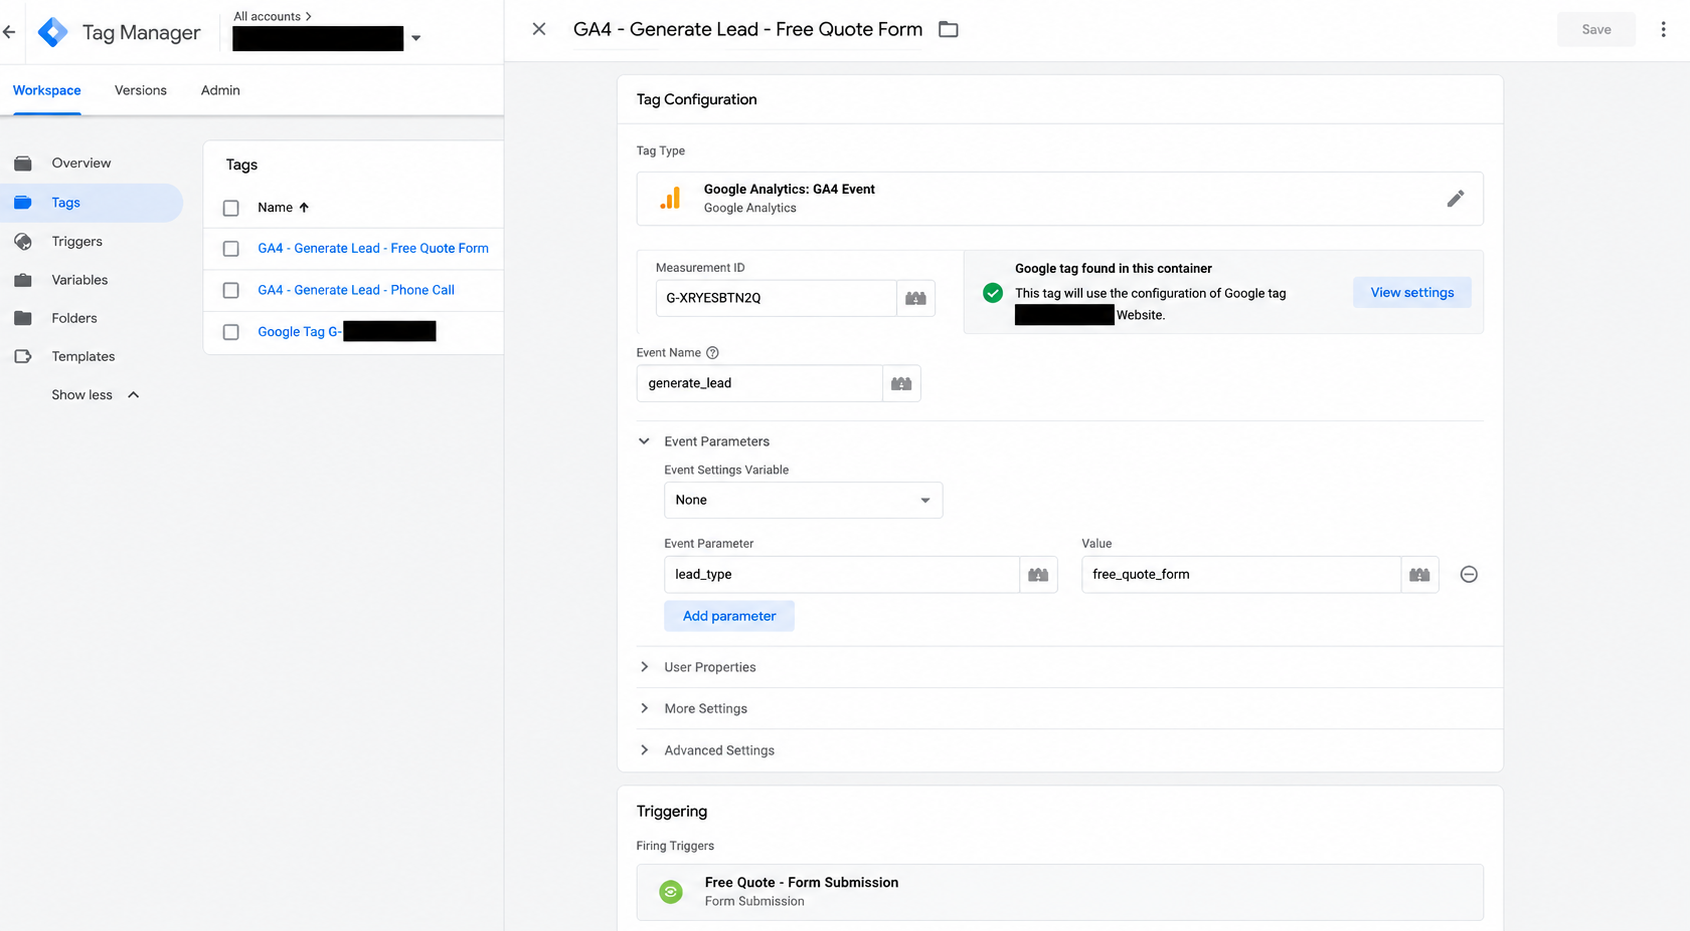The width and height of the screenshot is (1690, 931).
Task: Click the Tag Configuration heading
Action: [x=696, y=99]
